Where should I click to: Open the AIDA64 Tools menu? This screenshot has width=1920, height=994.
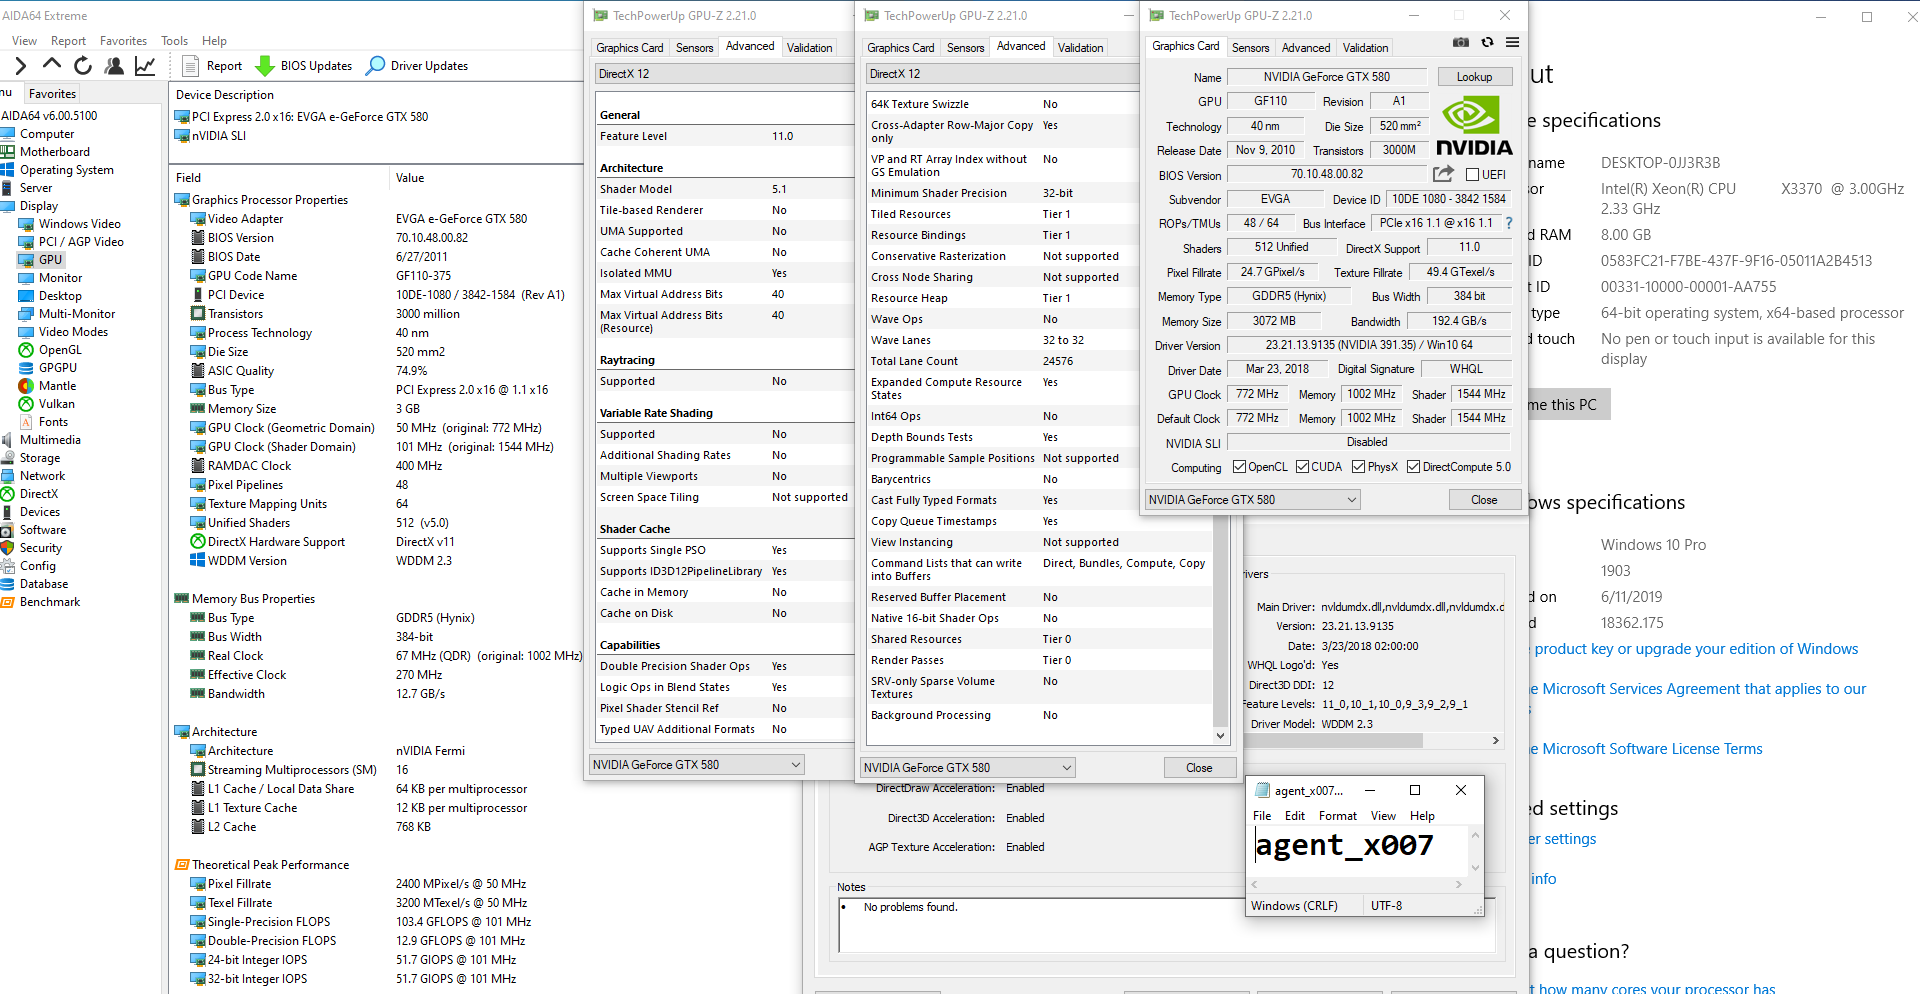[x=174, y=41]
